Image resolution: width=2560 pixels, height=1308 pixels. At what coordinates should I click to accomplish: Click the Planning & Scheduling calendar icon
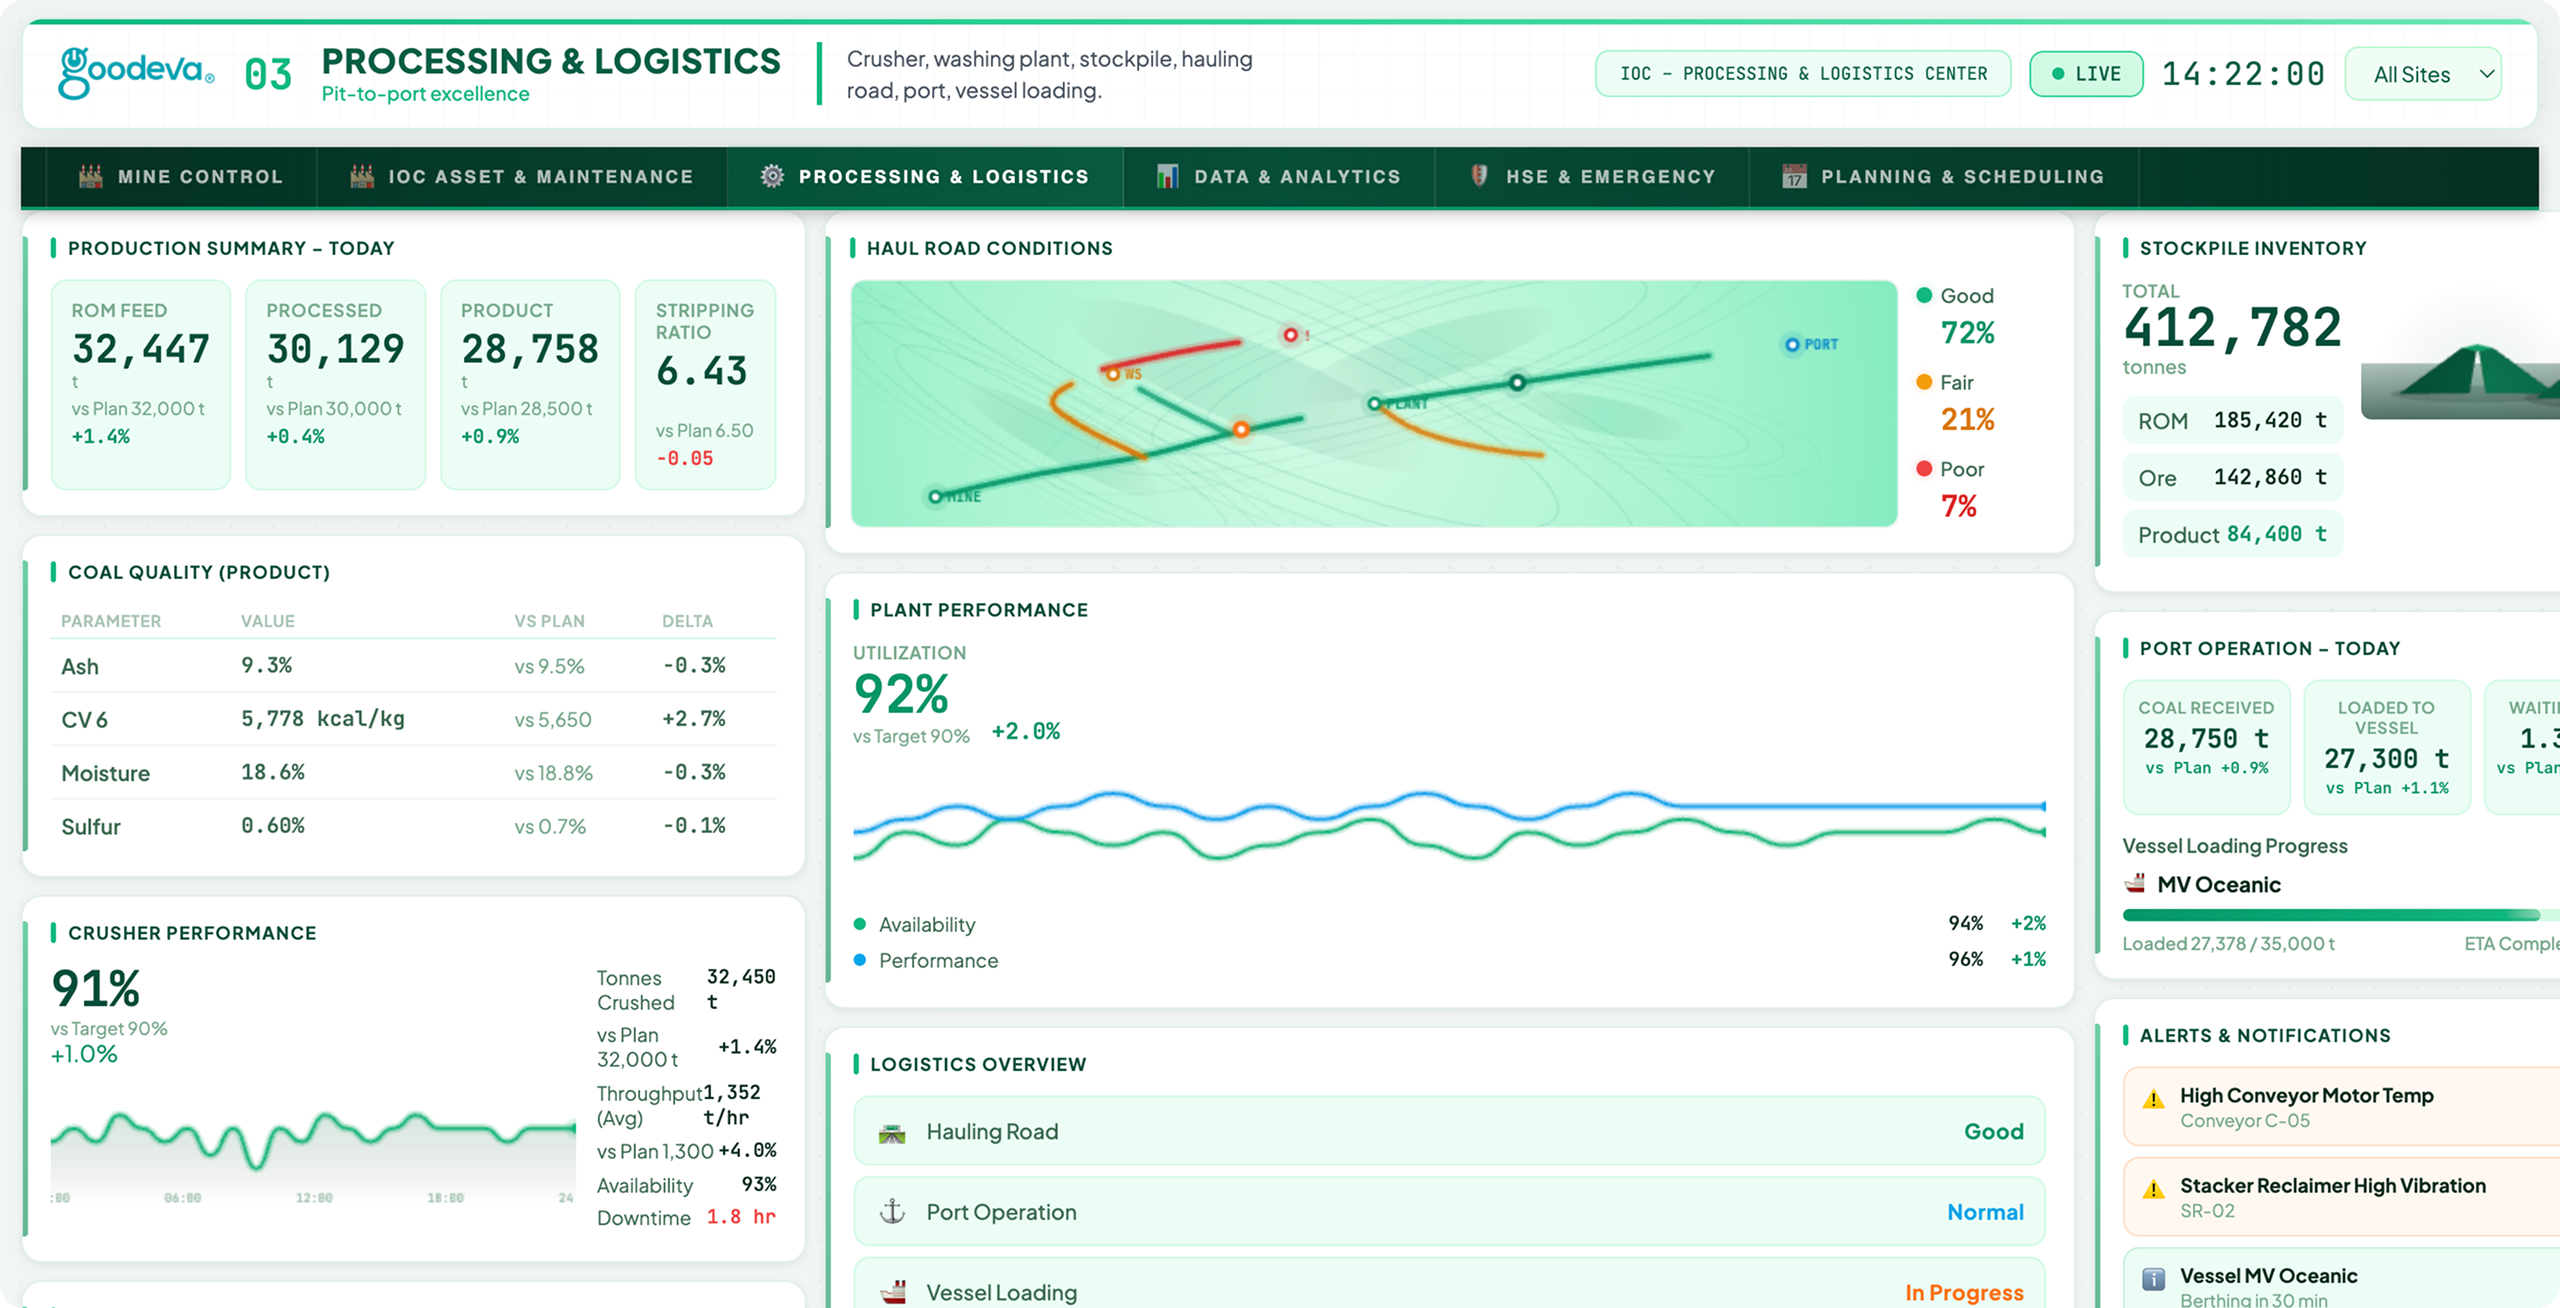pos(1794,176)
